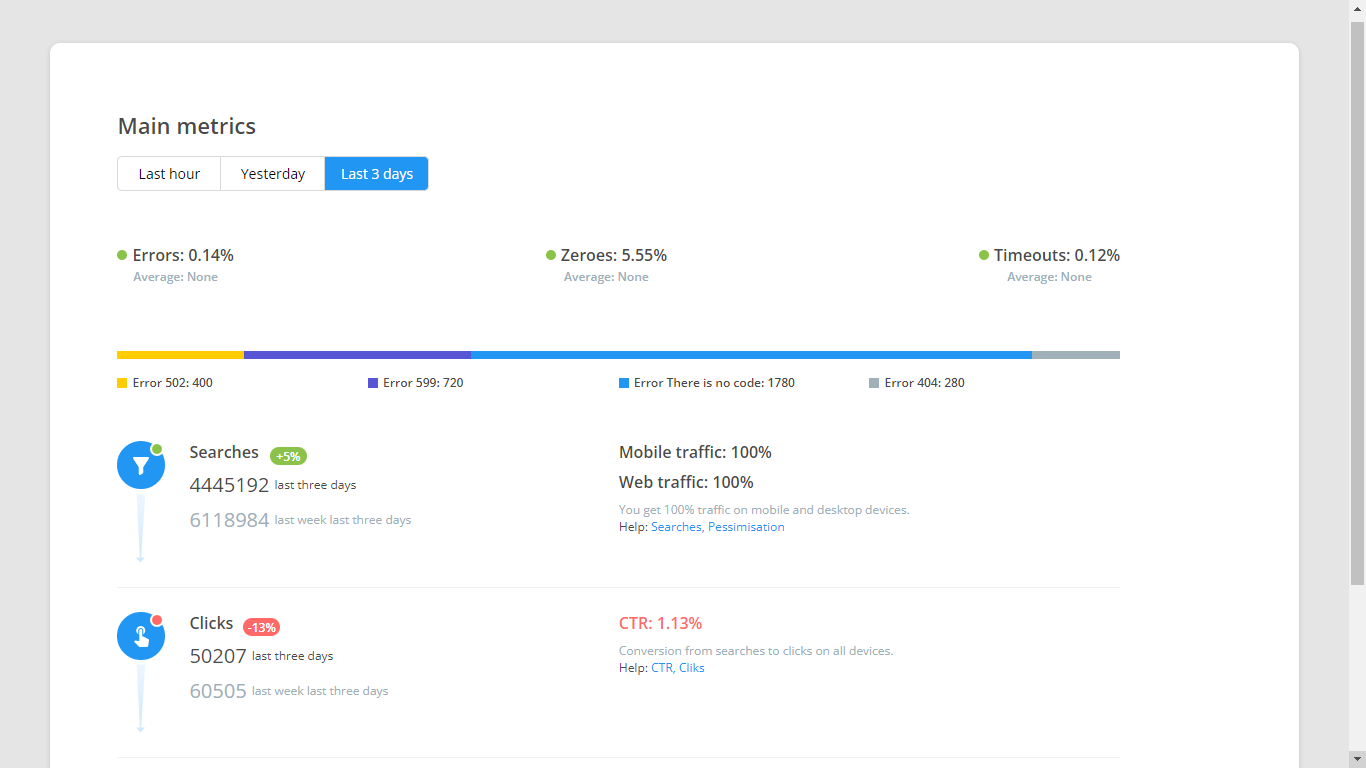Click the scrollbar down arrow

tap(1357, 760)
